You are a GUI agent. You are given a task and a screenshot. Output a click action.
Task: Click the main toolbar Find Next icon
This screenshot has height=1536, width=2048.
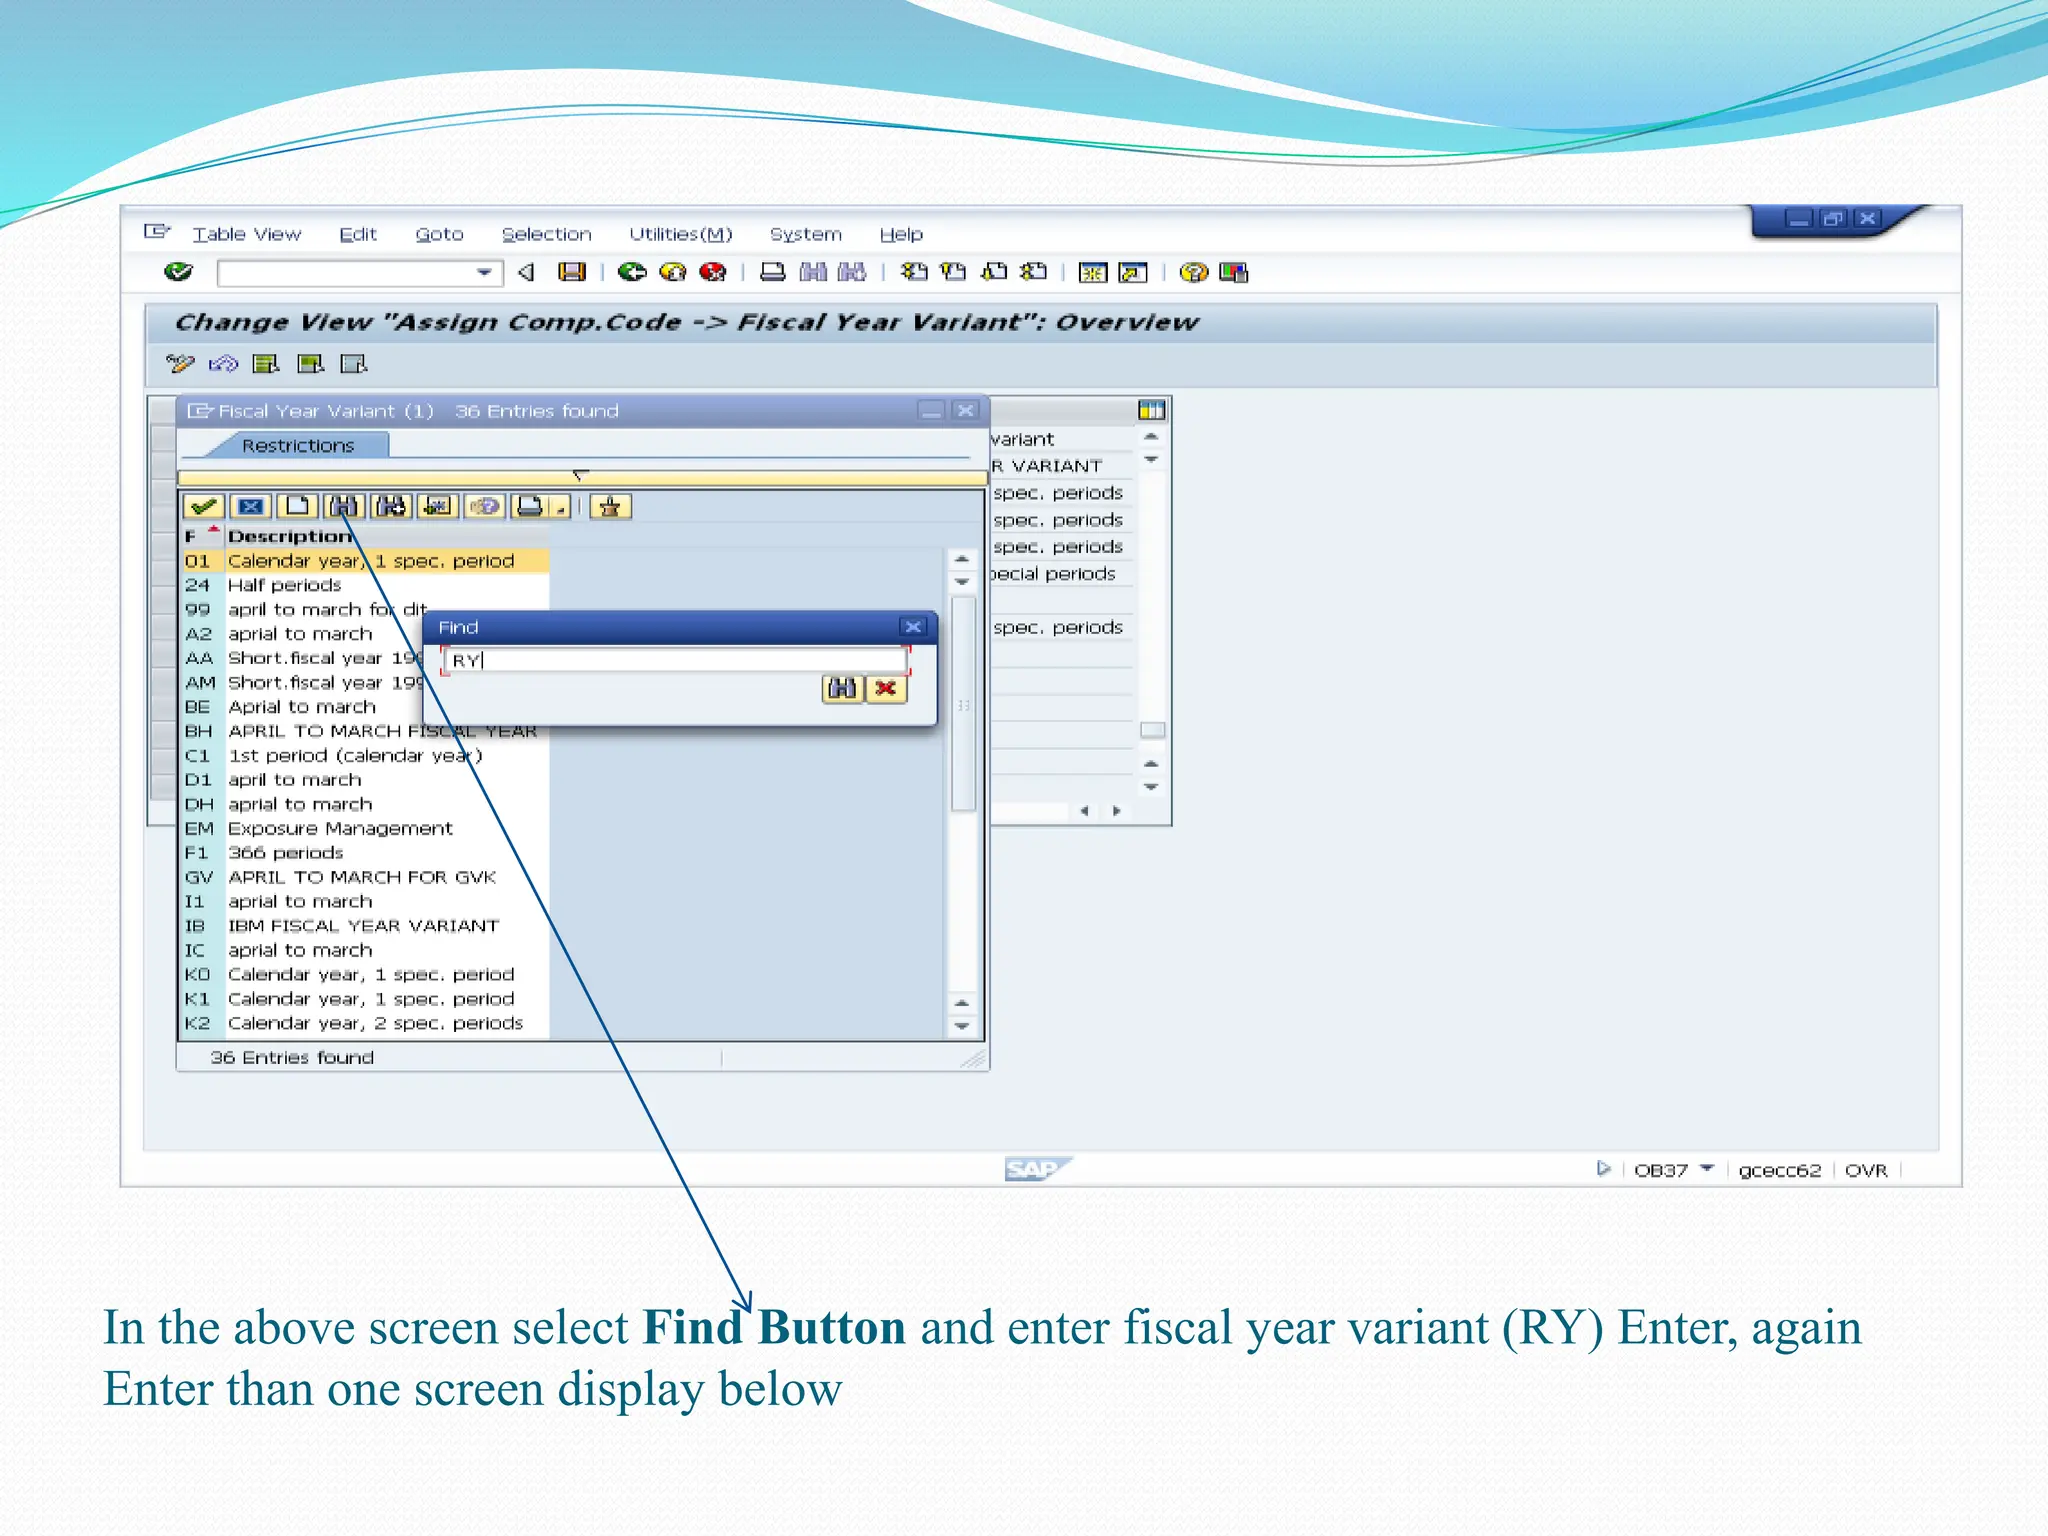point(852,272)
